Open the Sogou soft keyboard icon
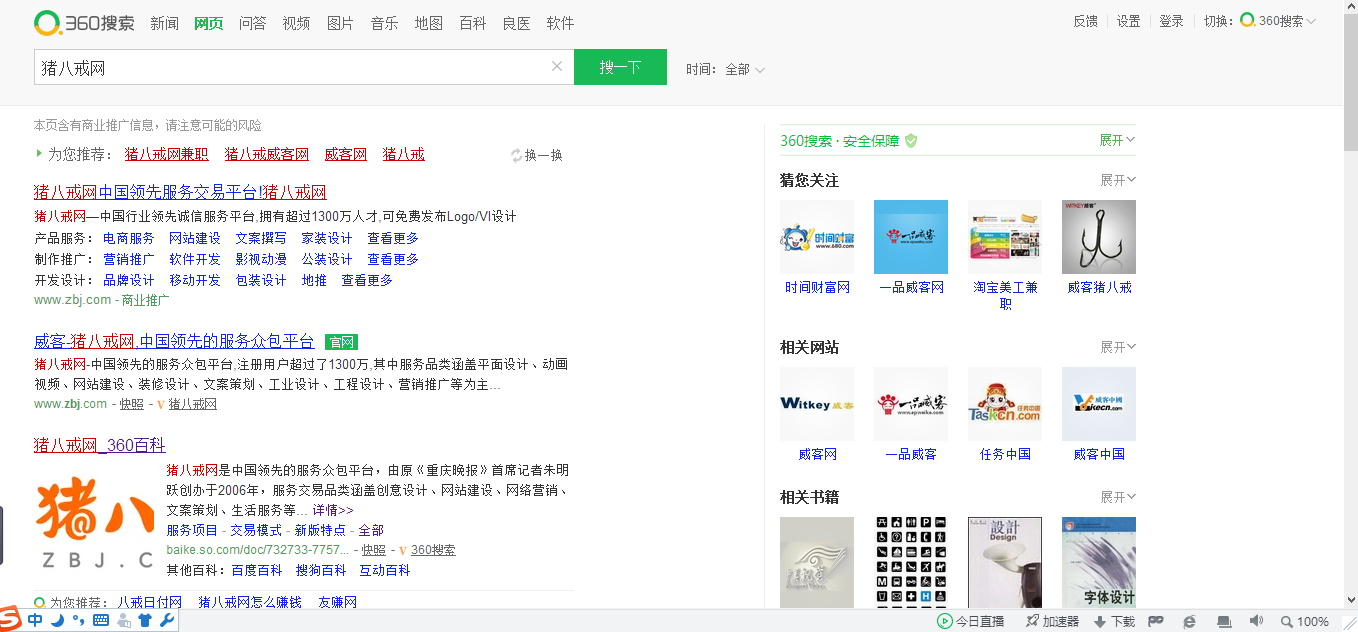Viewport: 1358px width, 632px height. click(x=101, y=621)
